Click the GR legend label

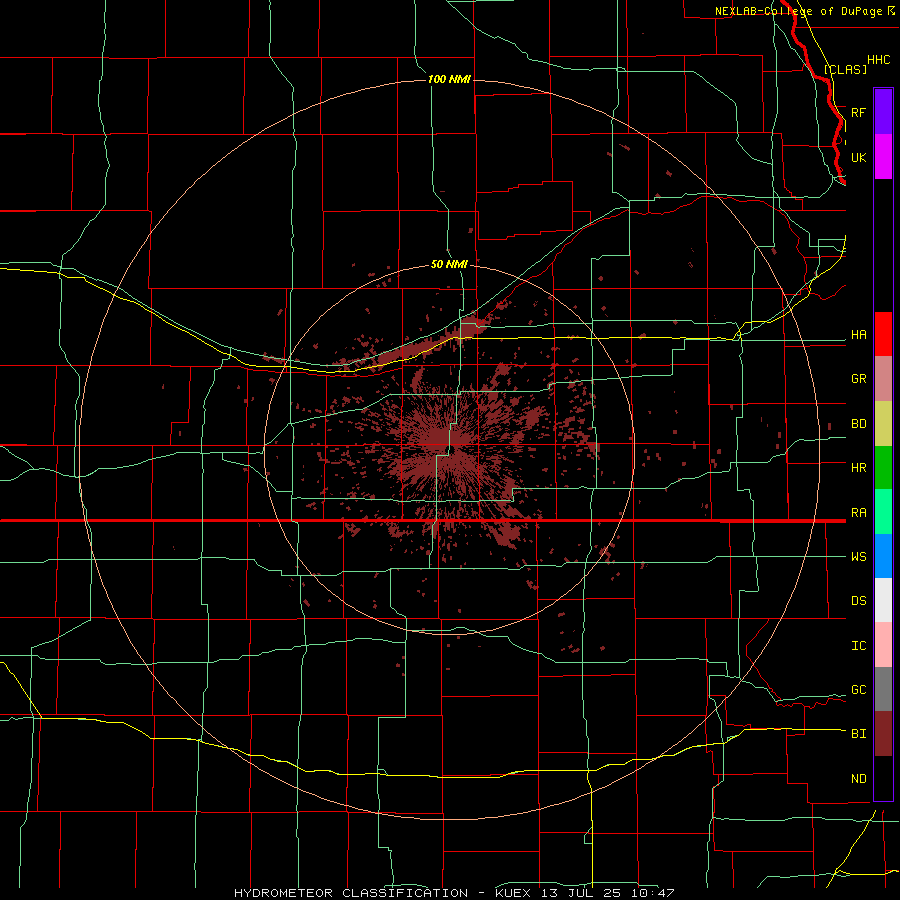[858, 379]
